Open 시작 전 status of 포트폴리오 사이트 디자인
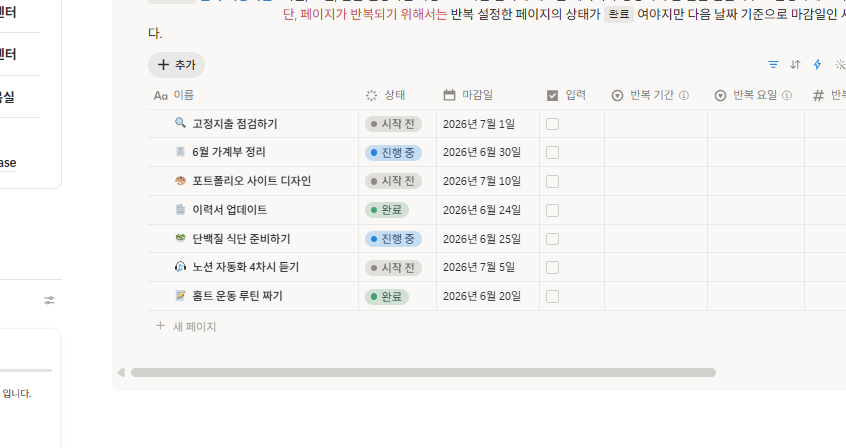This screenshot has width=846, height=448. click(393, 181)
